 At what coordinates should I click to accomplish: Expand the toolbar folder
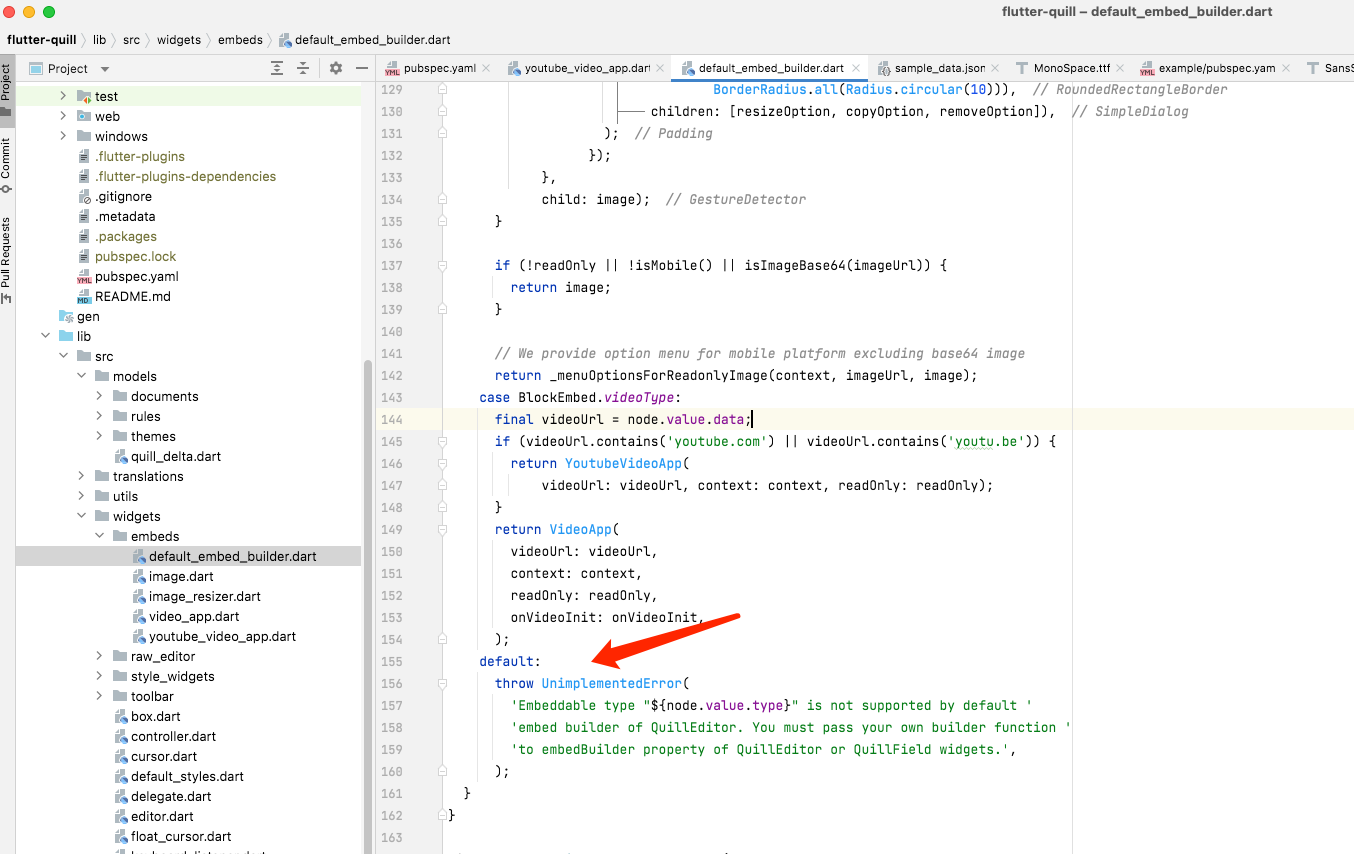click(99, 696)
